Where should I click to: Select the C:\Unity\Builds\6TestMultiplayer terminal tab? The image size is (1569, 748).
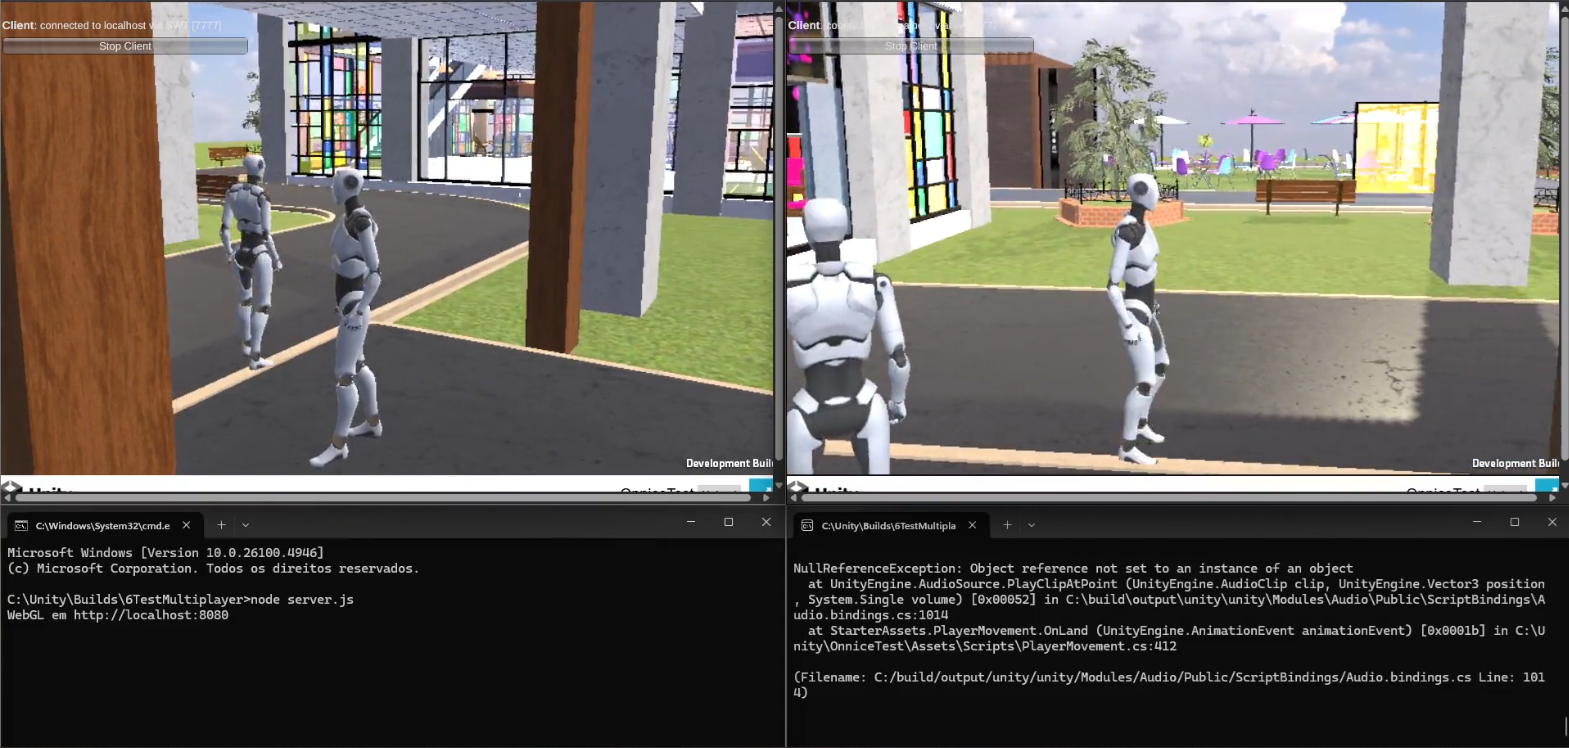click(886, 525)
